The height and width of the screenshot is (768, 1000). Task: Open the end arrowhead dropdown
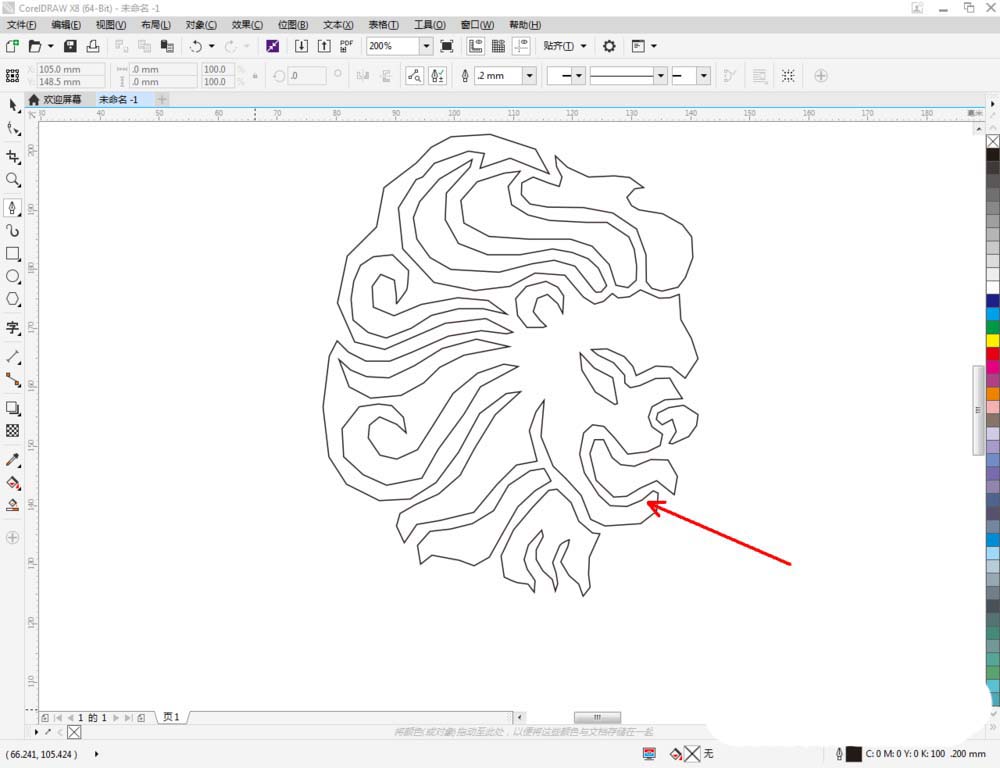pyautogui.click(x=703, y=76)
